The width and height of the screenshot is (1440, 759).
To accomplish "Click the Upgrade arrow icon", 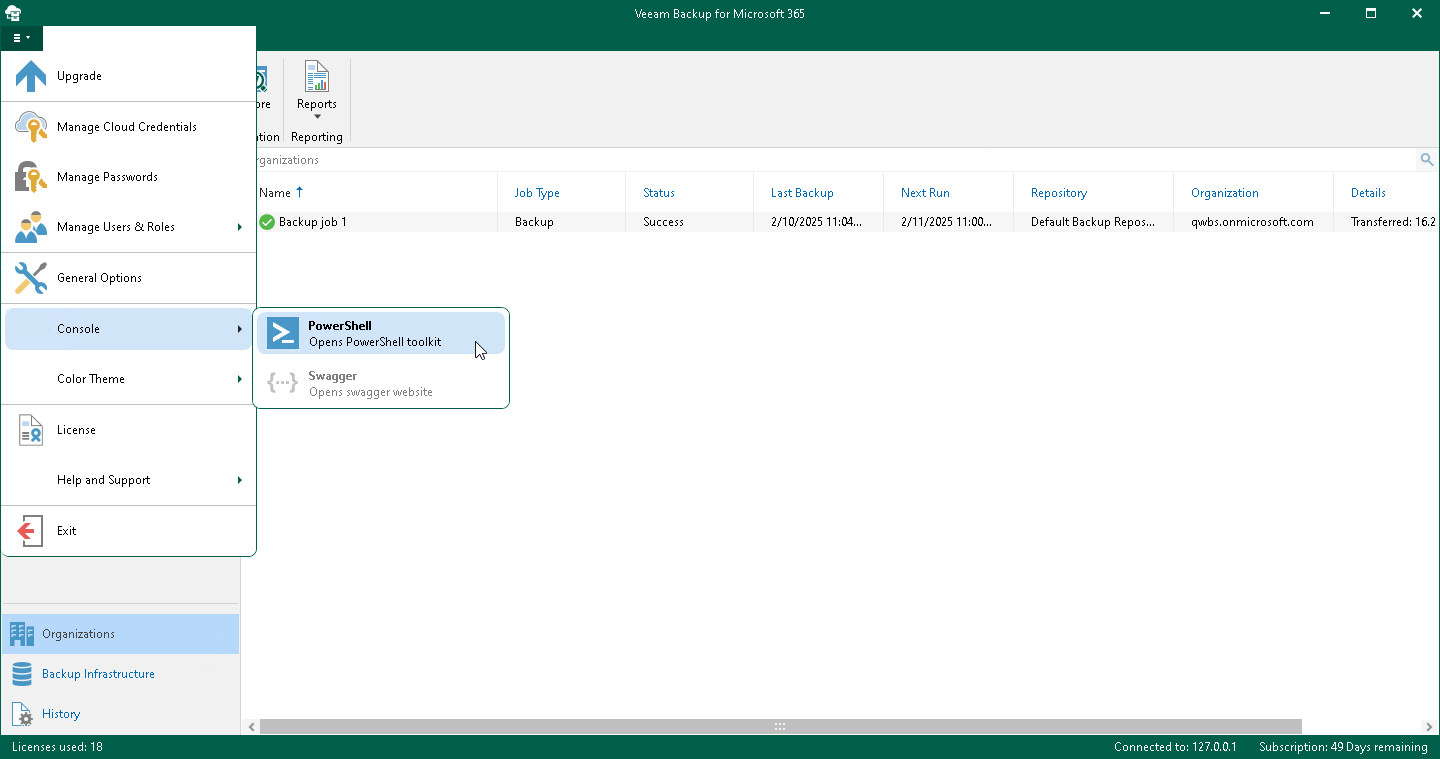I will click(31, 76).
